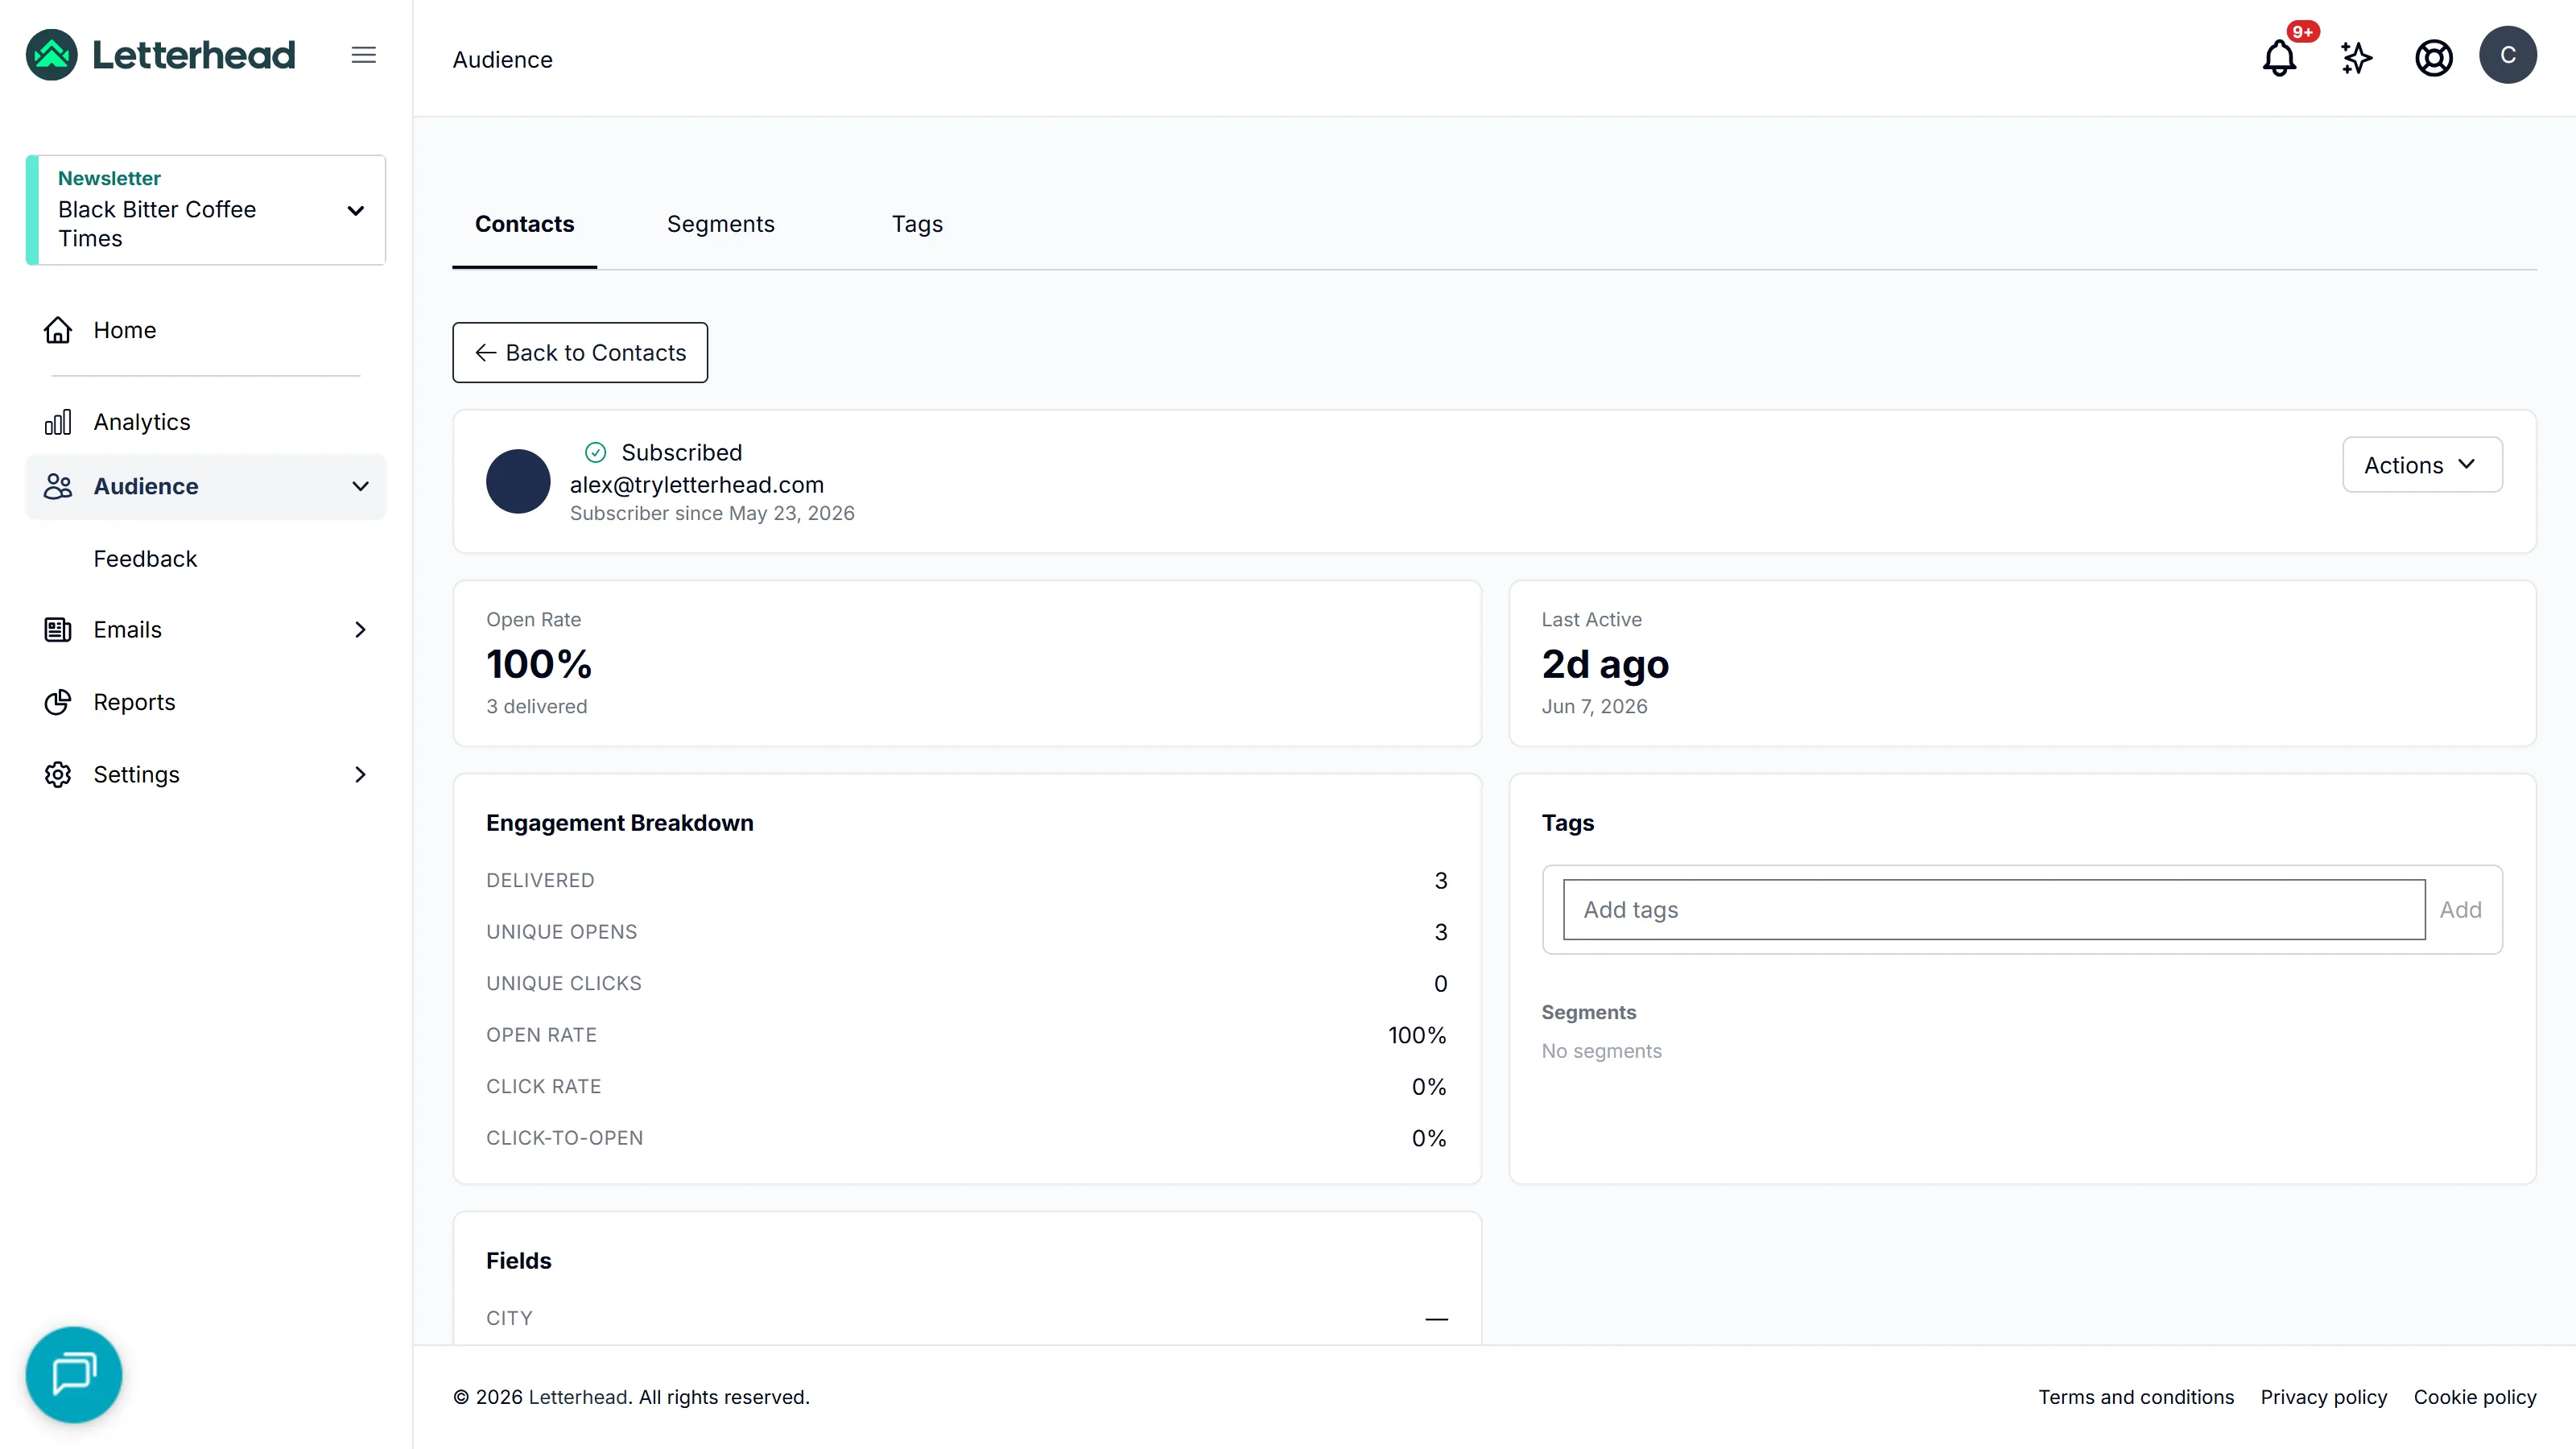The width and height of the screenshot is (2576, 1449).
Task: Open the AI sparkle icon
Action: point(2356,57)
